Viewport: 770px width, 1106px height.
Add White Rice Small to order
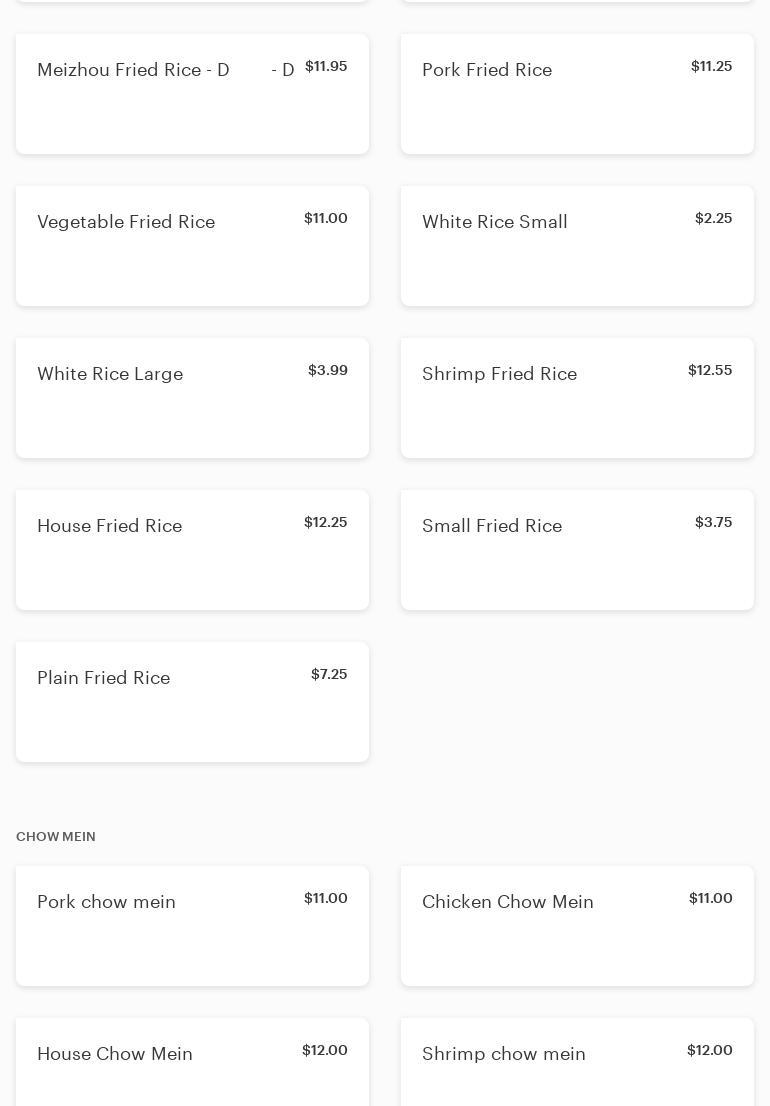(577, 246)
